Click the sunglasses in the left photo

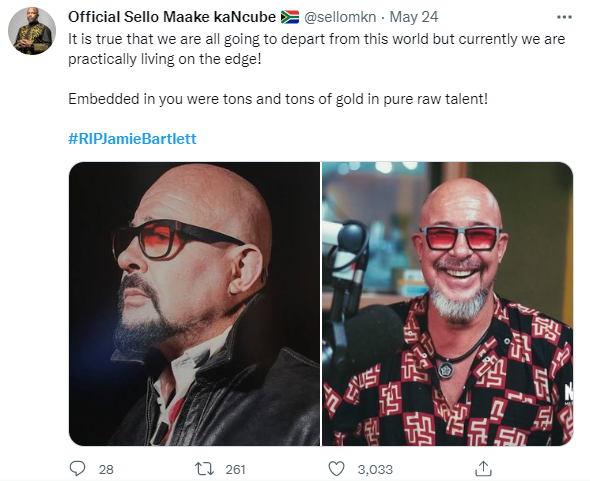pos(177,239)
